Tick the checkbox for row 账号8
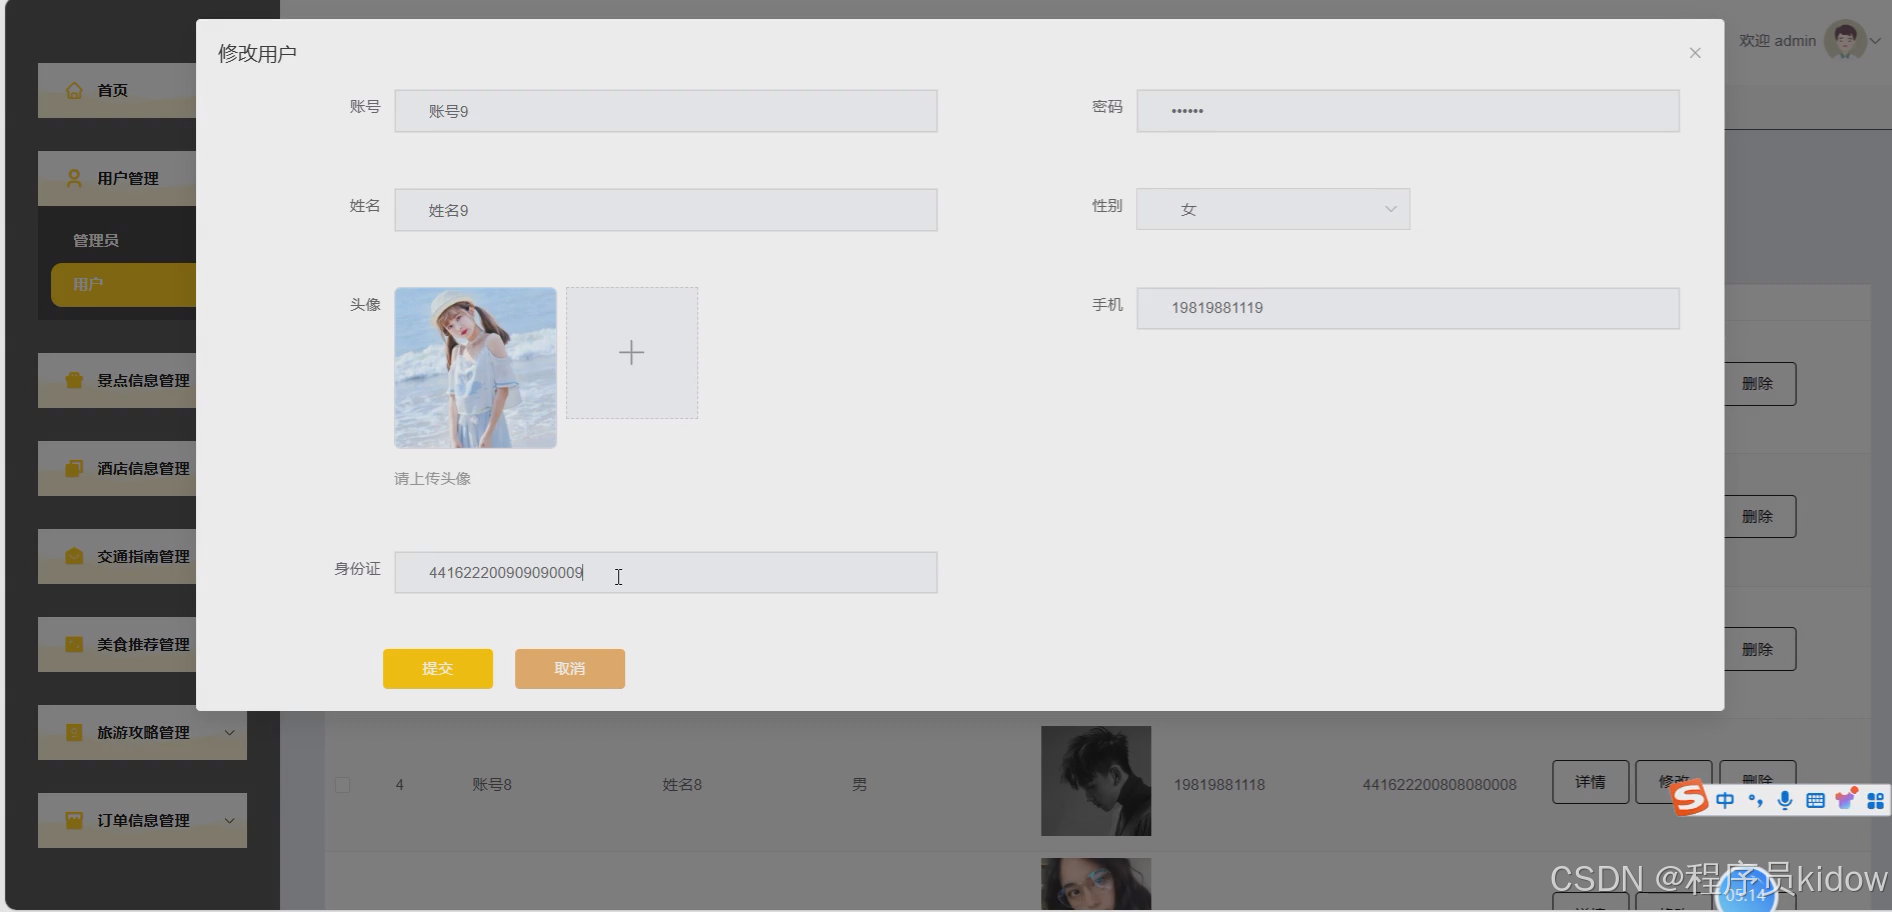1892x912 pixels. click(x=342, y=785)
